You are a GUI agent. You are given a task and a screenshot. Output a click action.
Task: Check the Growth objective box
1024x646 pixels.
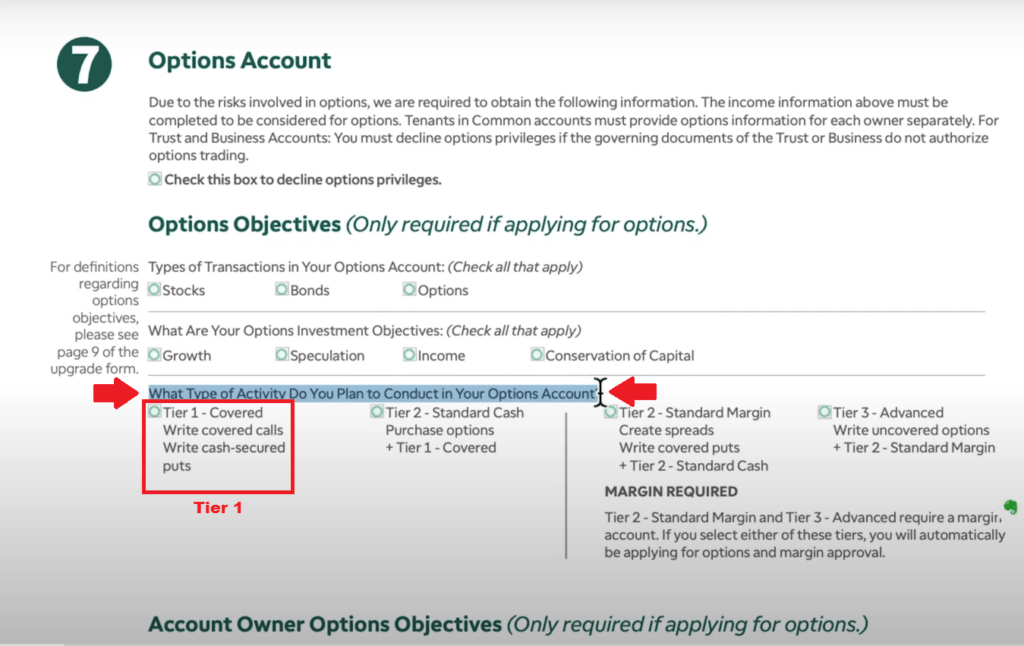155,355
